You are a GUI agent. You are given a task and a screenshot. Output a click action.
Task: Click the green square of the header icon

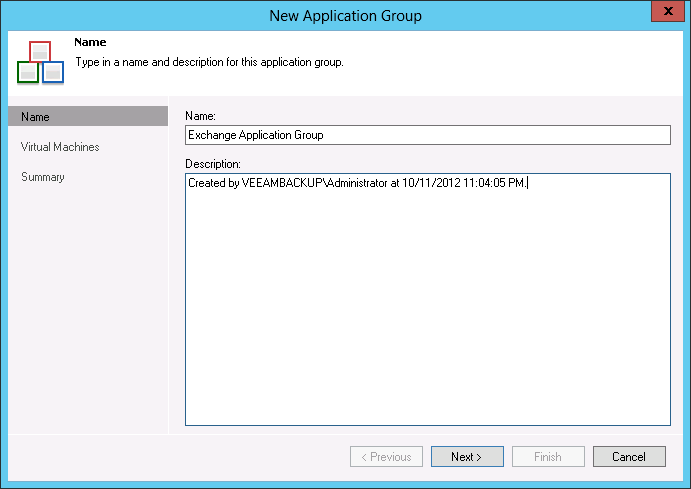pos(28,73)
